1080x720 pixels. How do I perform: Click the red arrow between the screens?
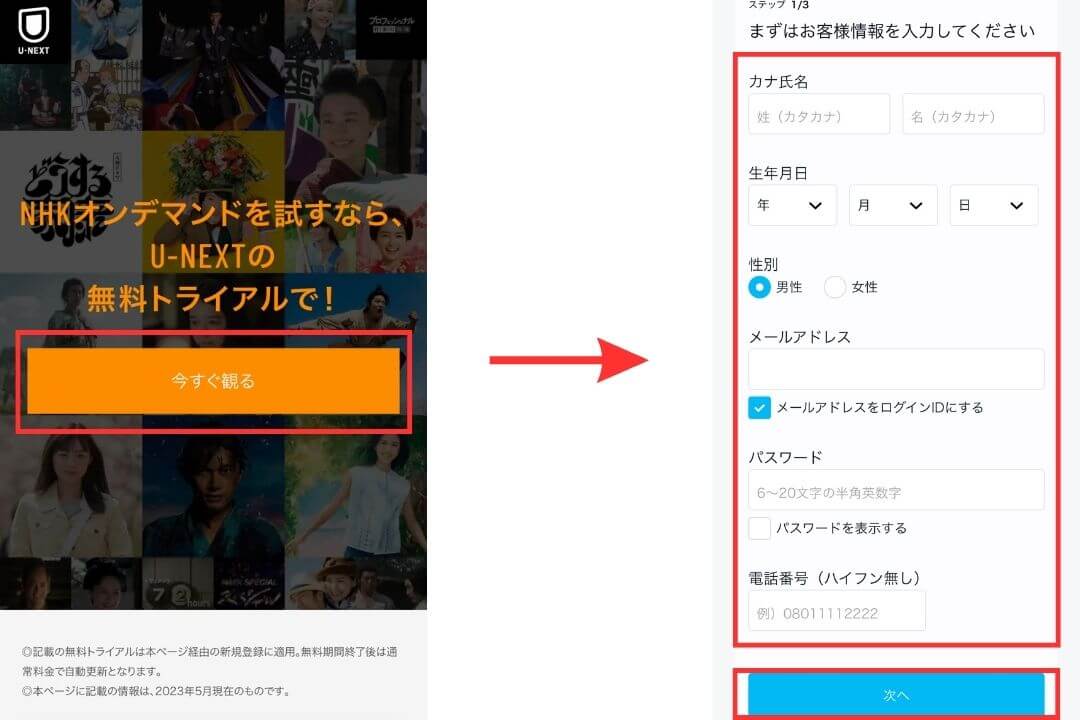(568, 360)
